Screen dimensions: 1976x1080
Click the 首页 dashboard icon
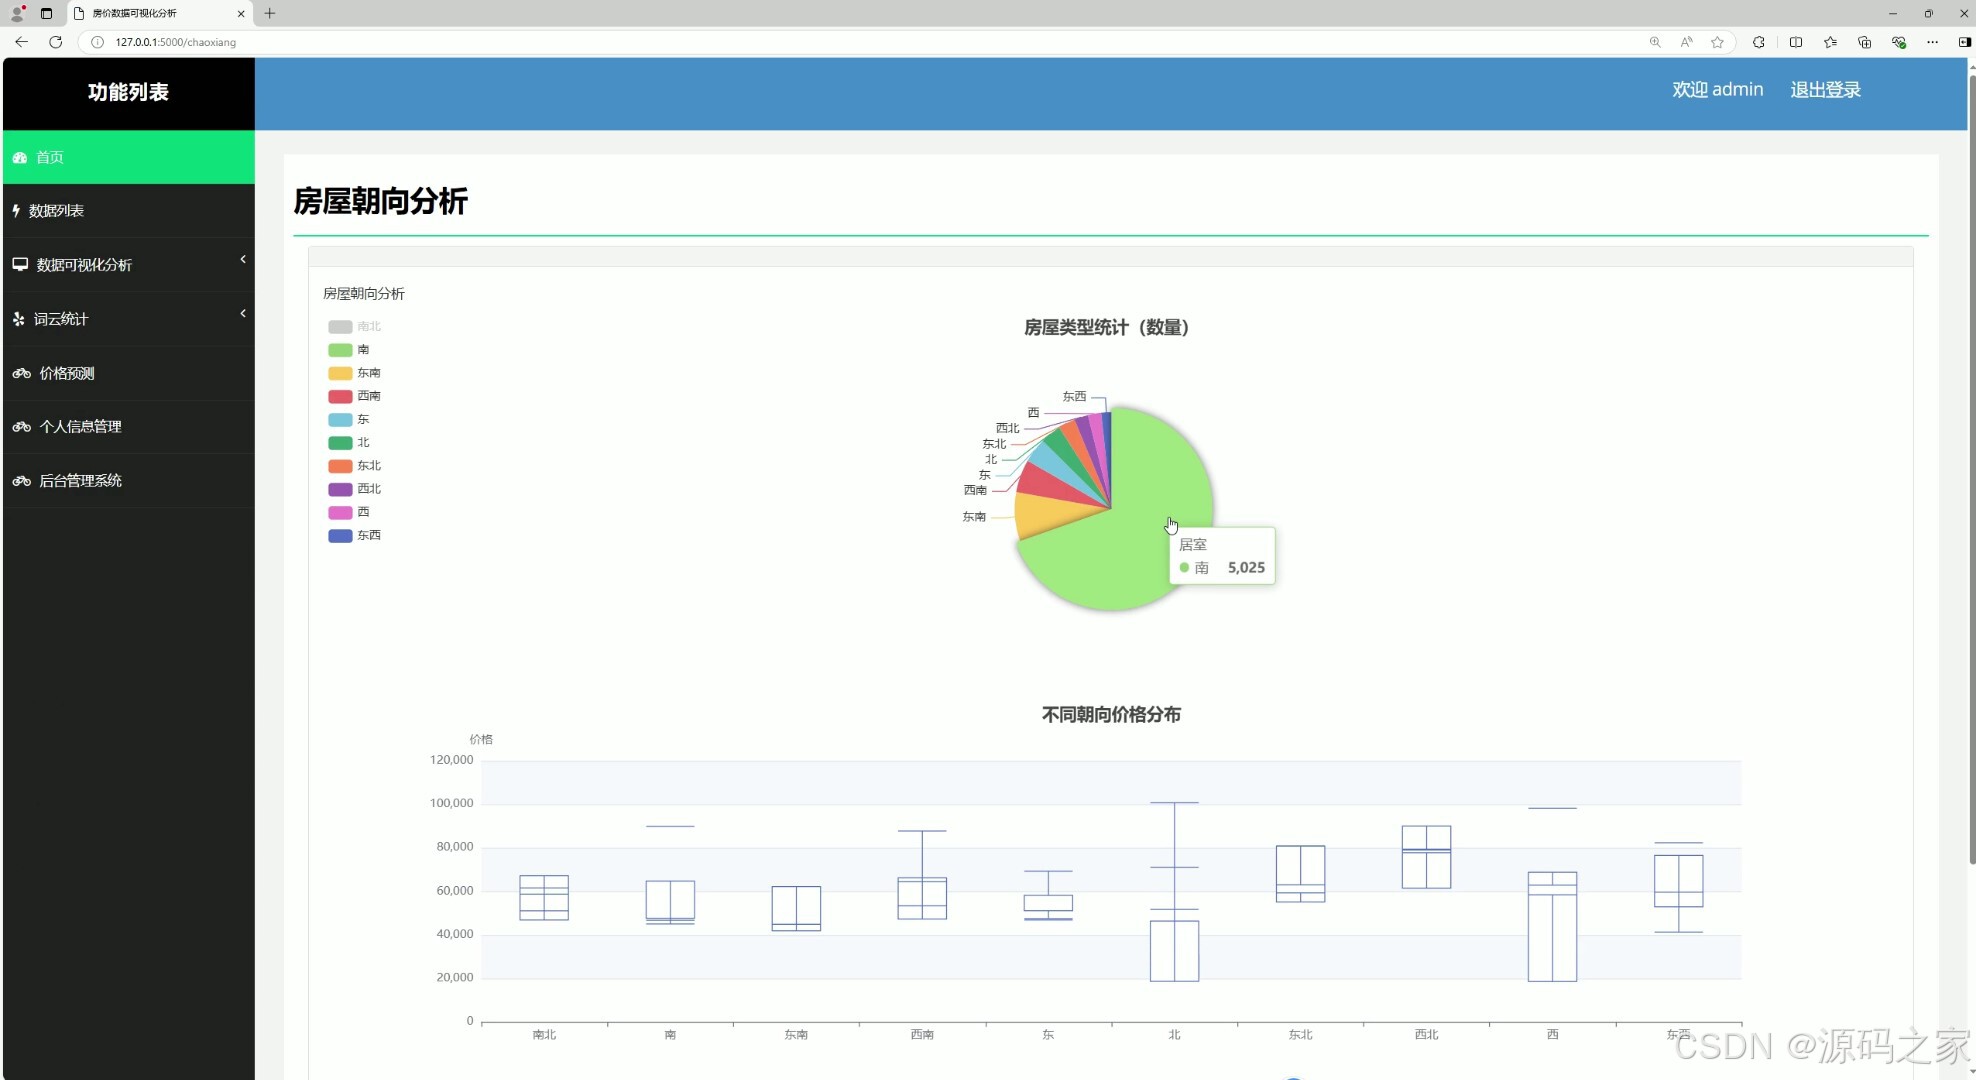pos(20,158)
